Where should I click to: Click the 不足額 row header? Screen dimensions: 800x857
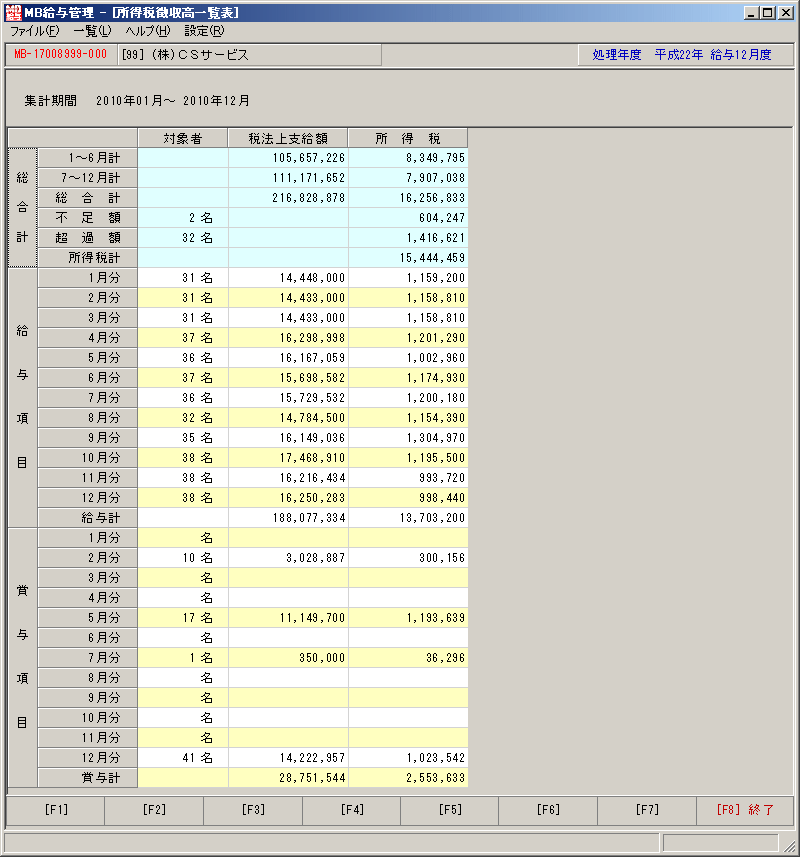click(87, 218)
